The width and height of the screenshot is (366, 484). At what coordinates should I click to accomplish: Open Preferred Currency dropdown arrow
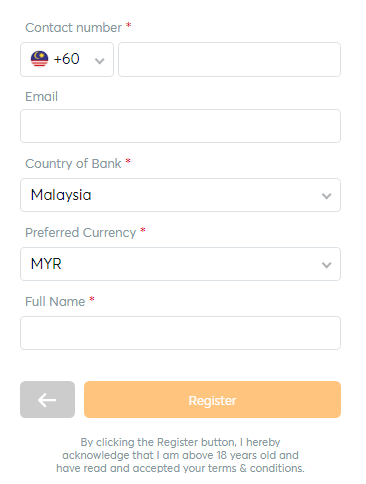(326, 265)
